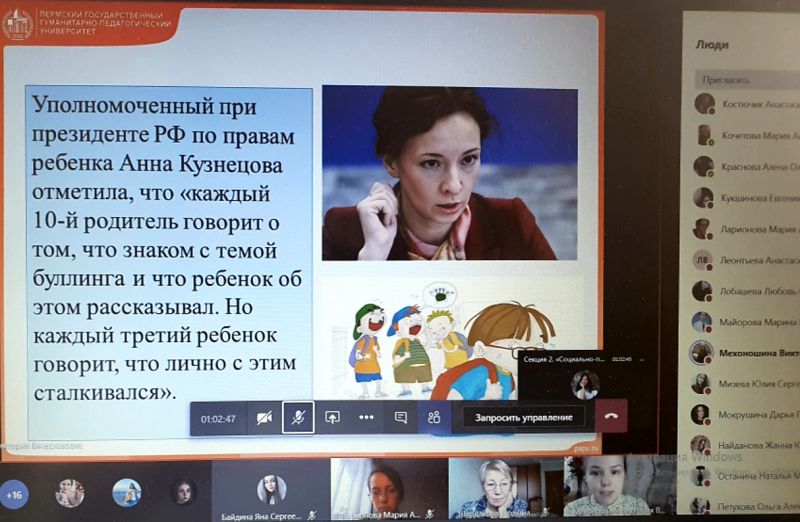Click the Люди panel heading
Image resolution: width=800 pixels, height=522 pixels.
[712, 45]
